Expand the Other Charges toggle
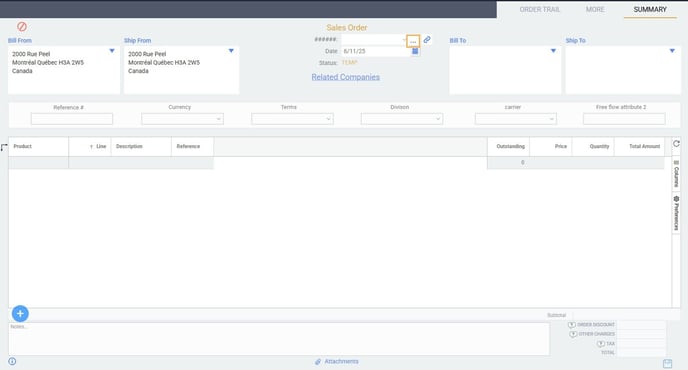 point(573,334)
